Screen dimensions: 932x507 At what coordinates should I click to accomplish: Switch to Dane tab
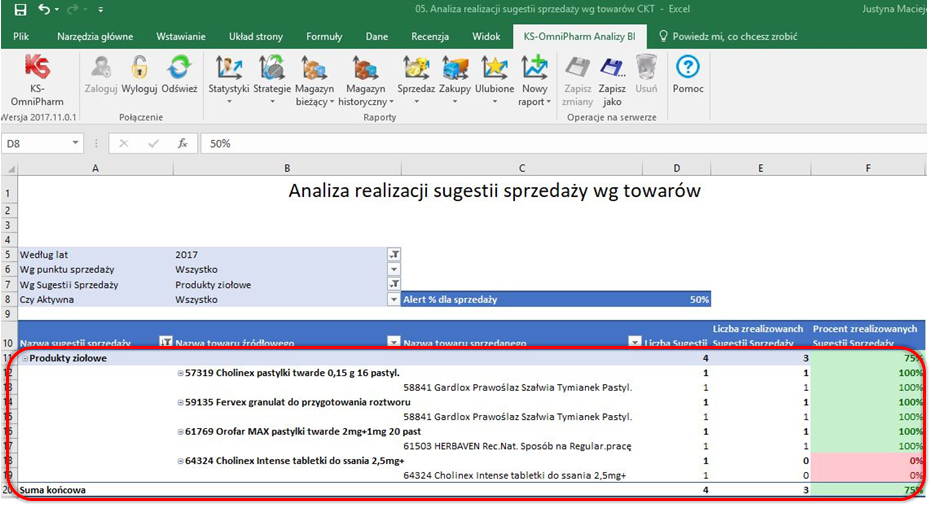coord(377,36)
